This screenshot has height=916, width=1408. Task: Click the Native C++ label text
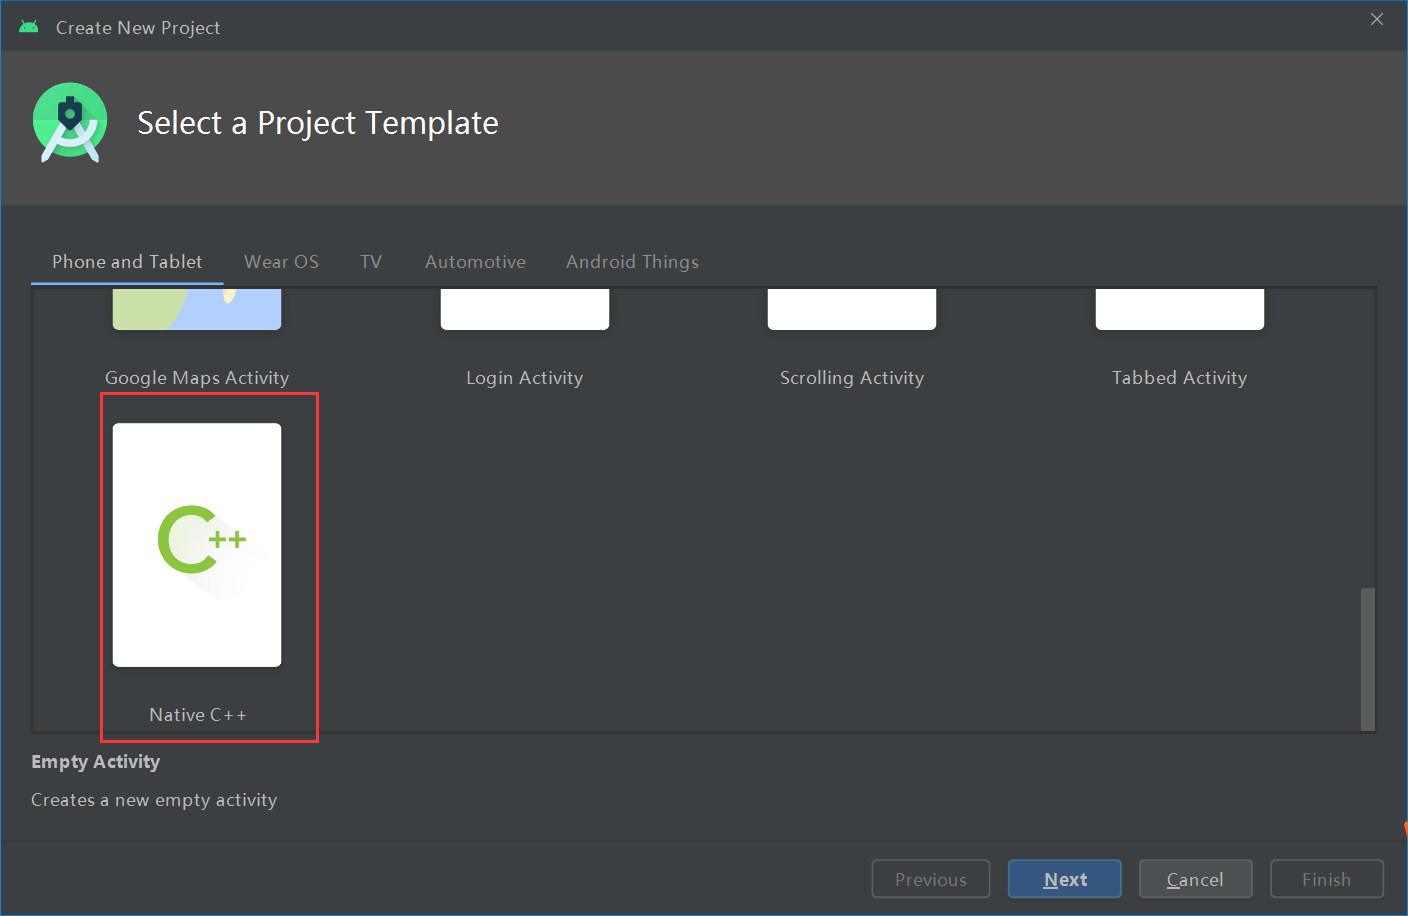[198, 715]
